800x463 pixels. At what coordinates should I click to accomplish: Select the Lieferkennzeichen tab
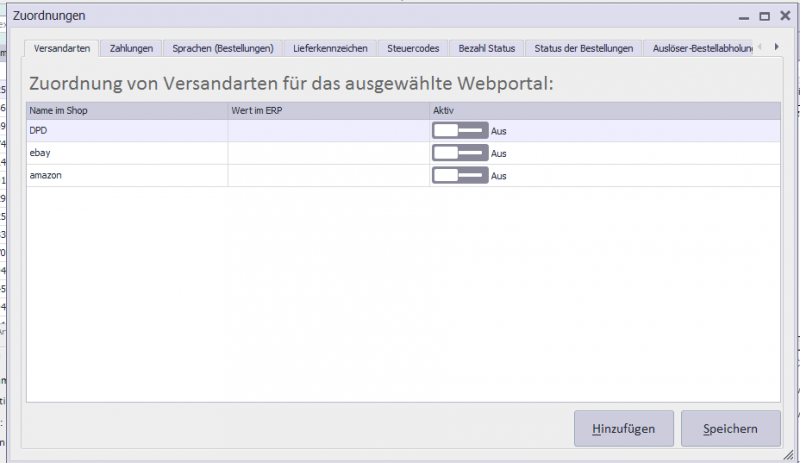click(330, 48)
